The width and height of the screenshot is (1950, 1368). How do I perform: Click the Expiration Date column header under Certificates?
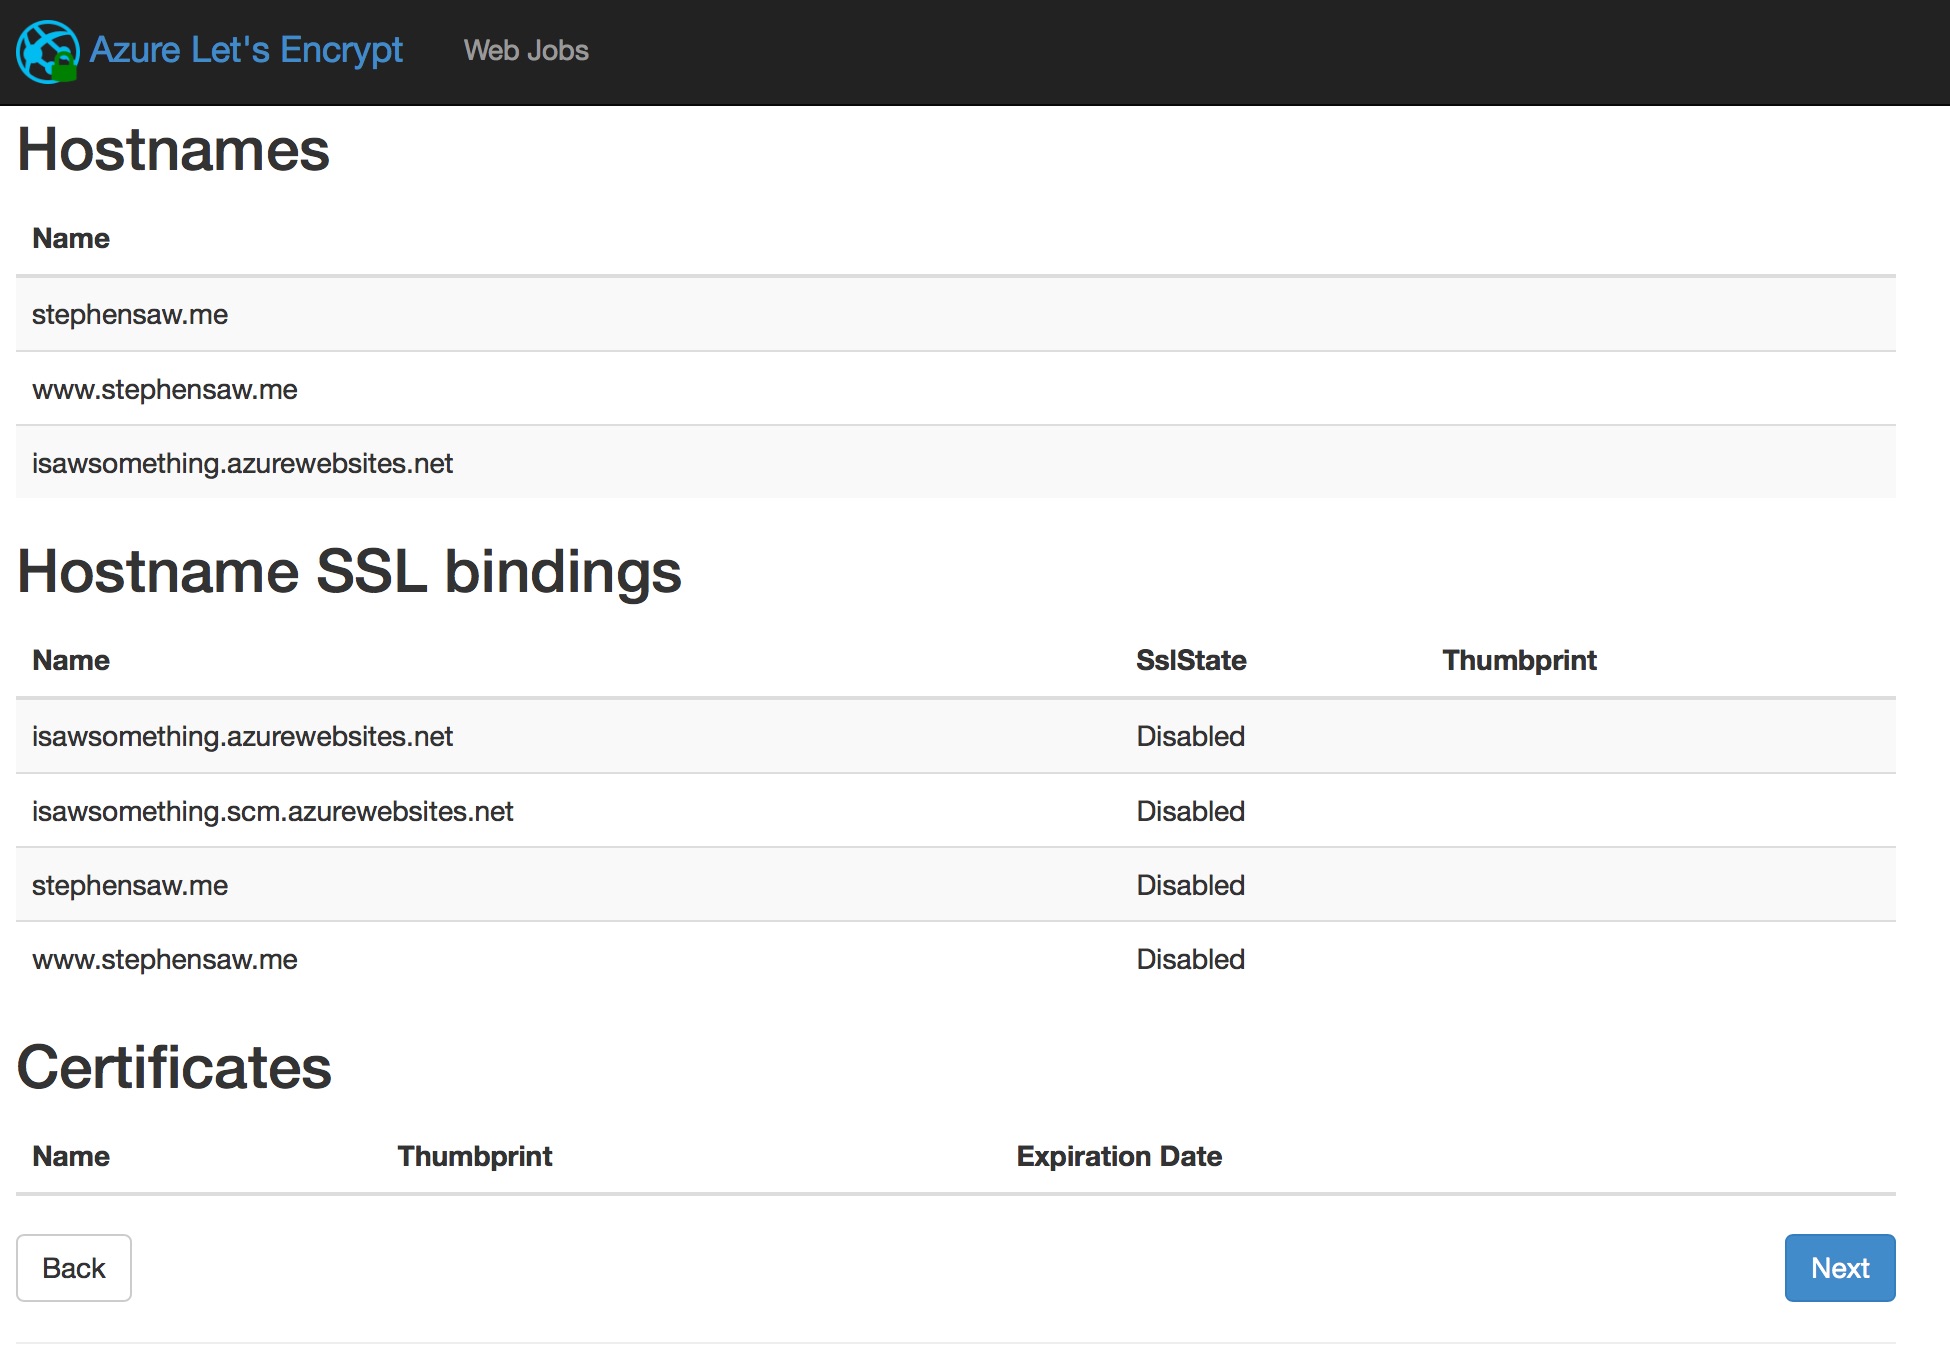click(1118, 1156)
